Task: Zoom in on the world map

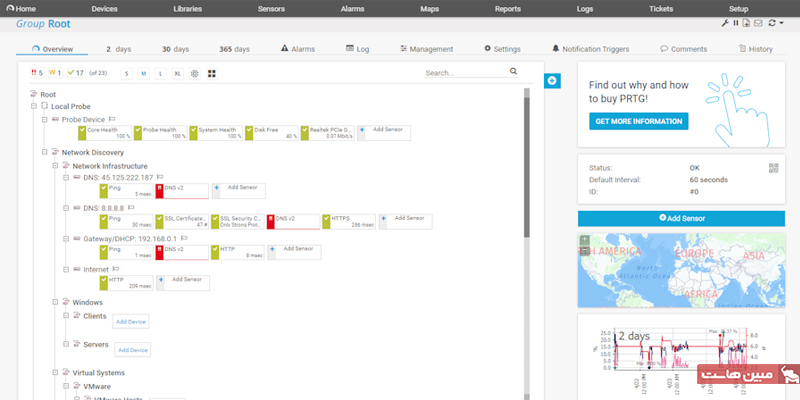Action: pyautogui.click(x=584, y=240)
